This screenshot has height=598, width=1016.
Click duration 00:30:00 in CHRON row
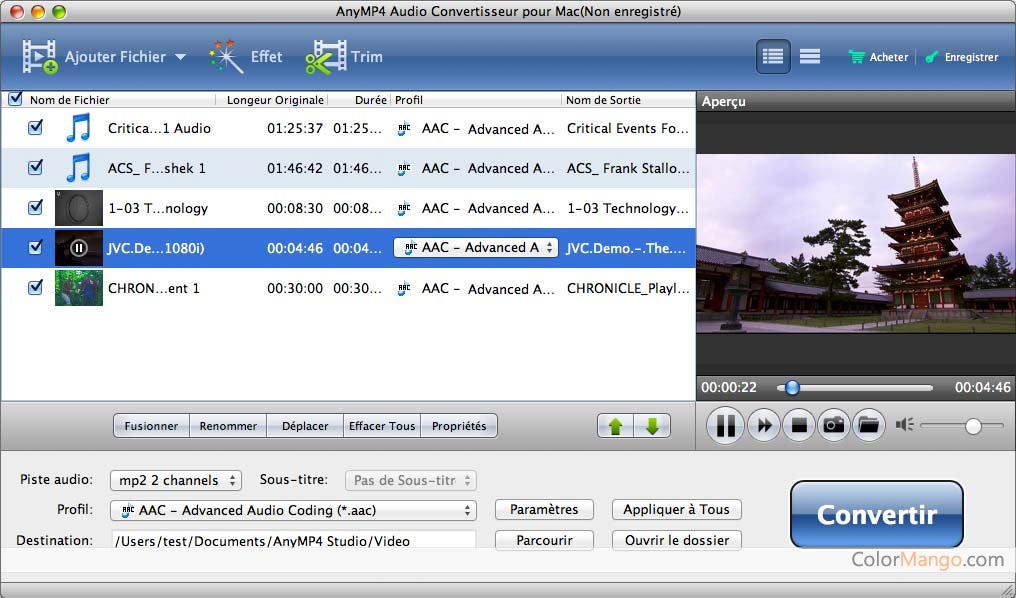click(x=295, y=288)
